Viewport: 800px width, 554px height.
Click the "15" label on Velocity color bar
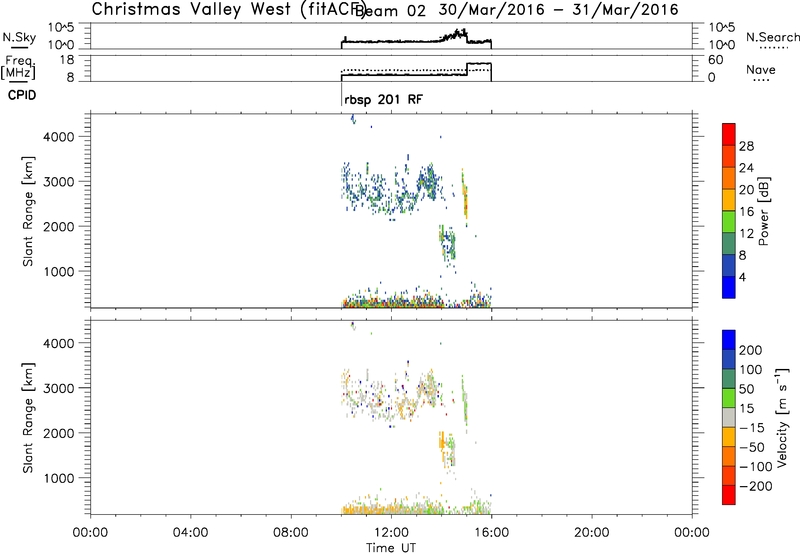coord(746,408)
